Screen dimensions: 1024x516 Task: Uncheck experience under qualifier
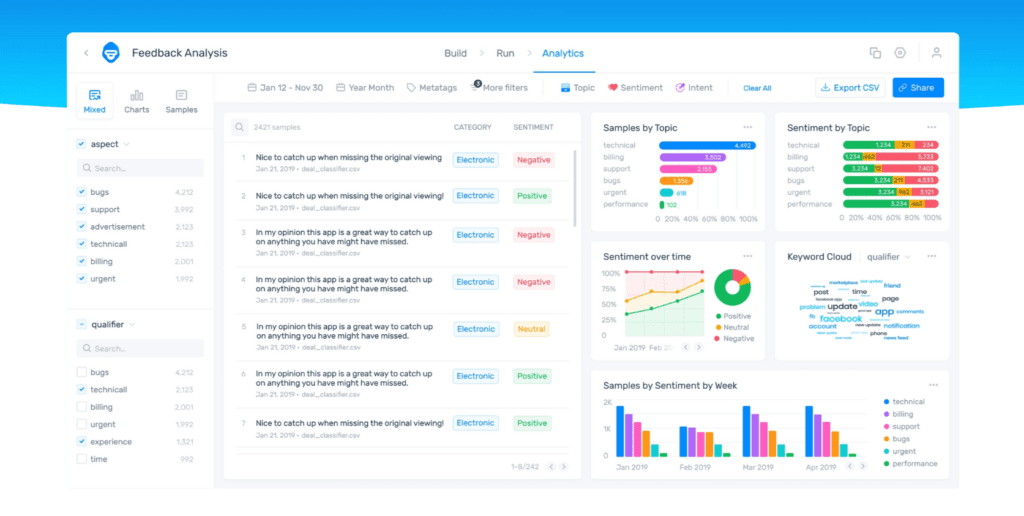[82, 442]
